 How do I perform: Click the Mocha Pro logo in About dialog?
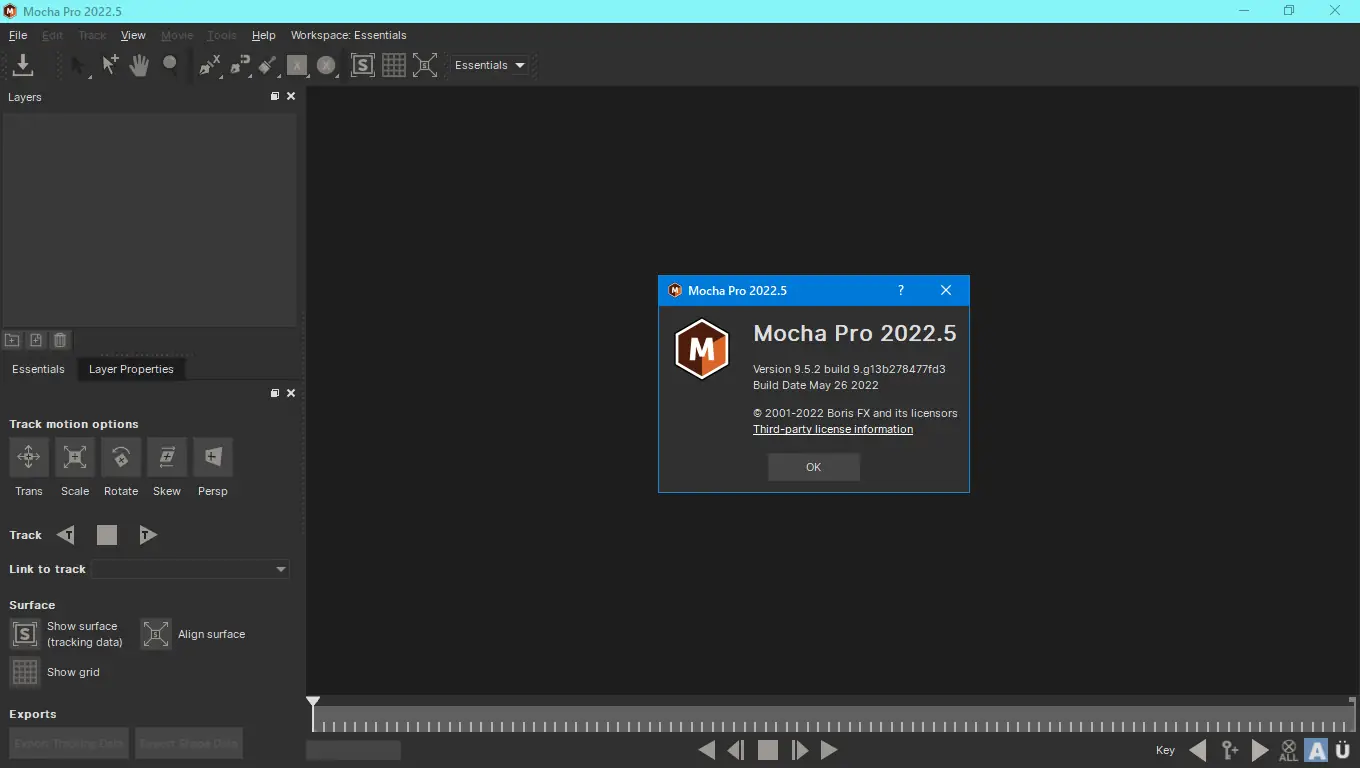(701, 349)
